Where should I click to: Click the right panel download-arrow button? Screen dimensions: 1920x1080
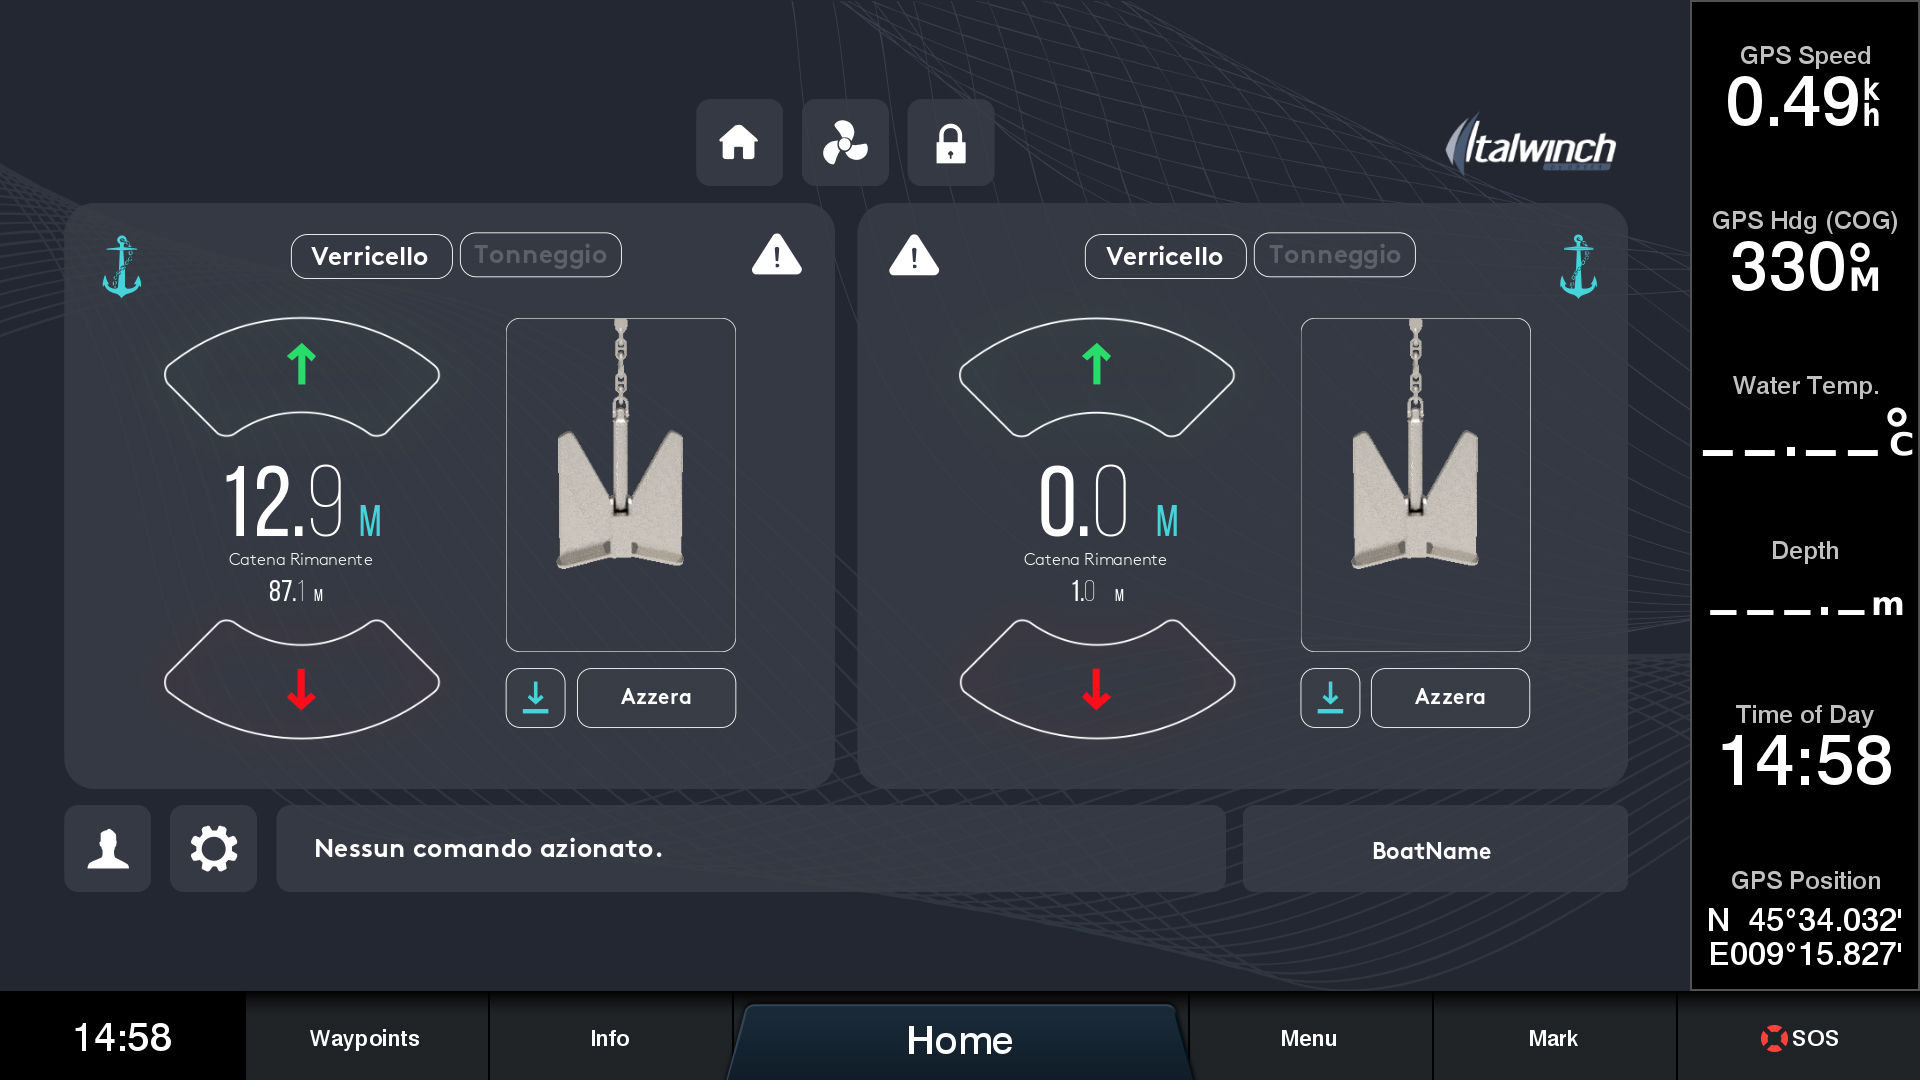[1329, 697]
